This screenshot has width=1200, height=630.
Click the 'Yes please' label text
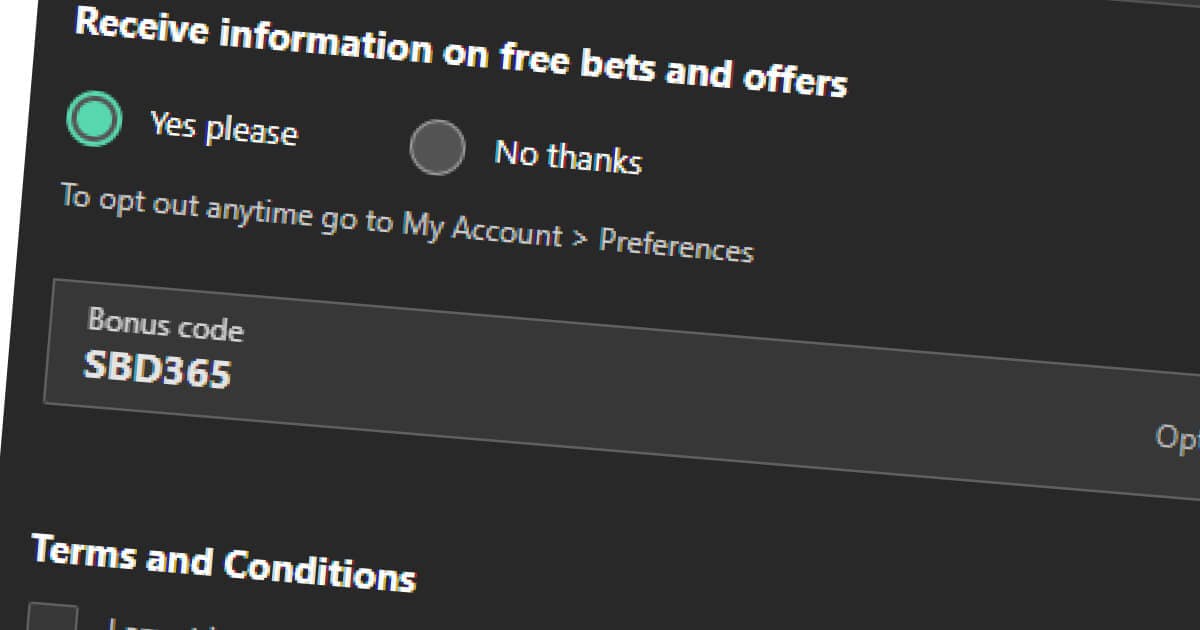tap(224, 131)
